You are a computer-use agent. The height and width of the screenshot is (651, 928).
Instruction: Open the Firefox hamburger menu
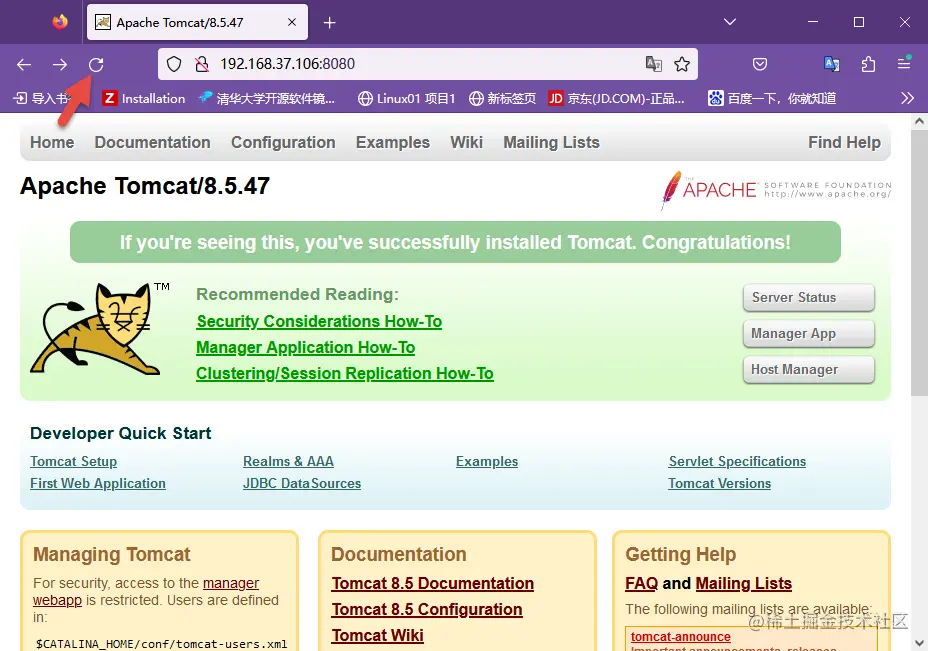pos(904,63)
